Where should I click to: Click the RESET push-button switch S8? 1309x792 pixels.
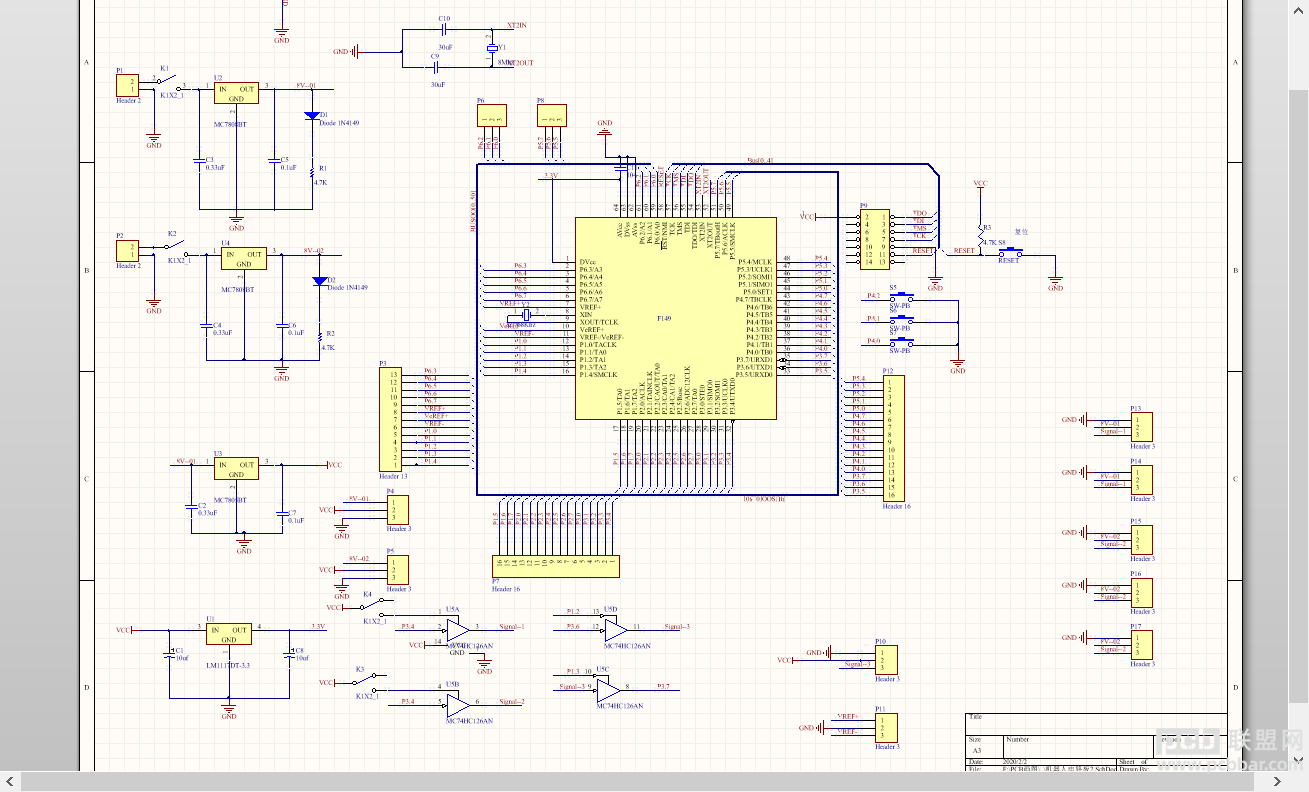click(1012, 252)
